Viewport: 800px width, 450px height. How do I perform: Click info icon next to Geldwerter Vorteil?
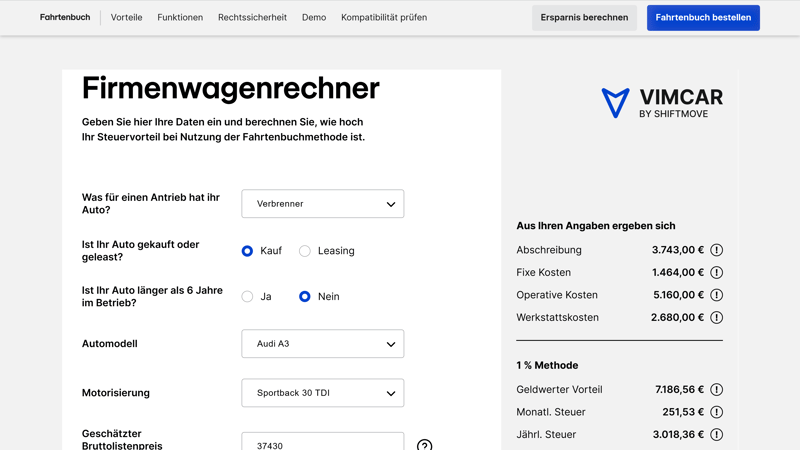(x=716, y=390)
